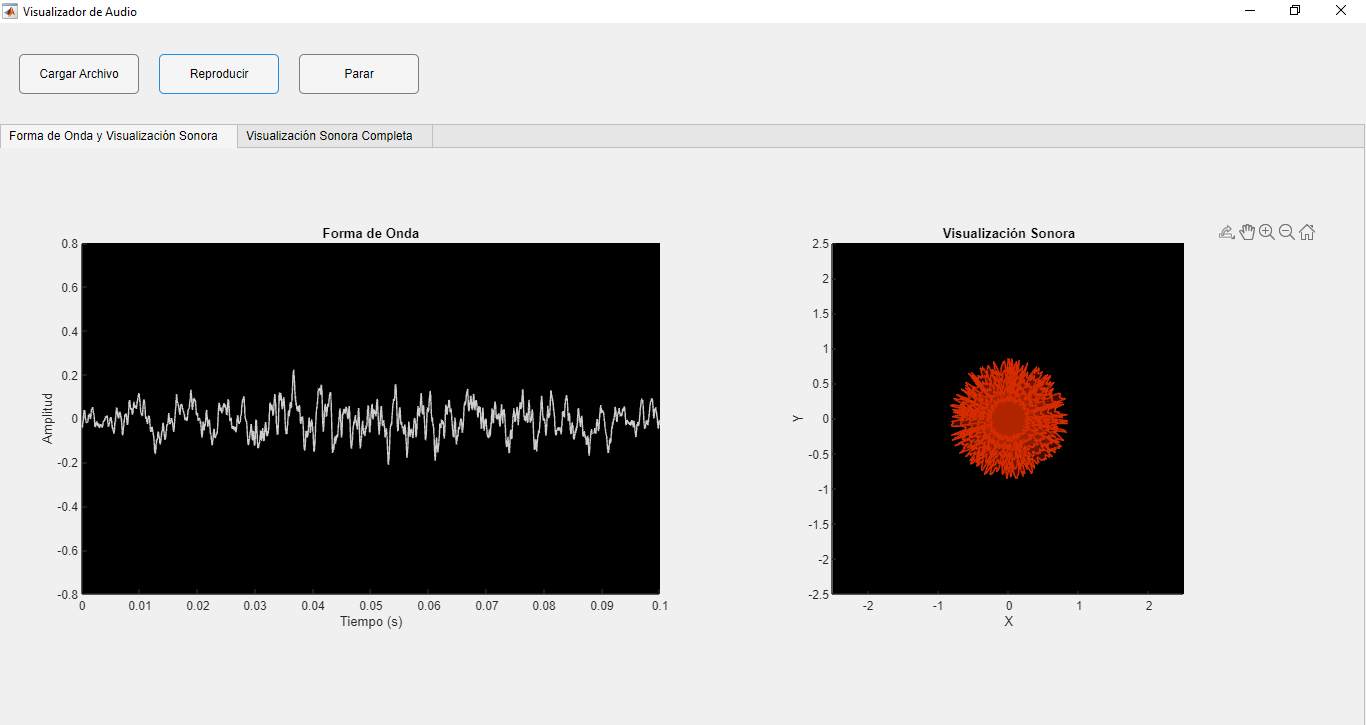Screen dimensions: 1366x725
Task: Activate the Zoom In tool above the scatter plot
Action: pyautogui.click(x=1267, y=231)
